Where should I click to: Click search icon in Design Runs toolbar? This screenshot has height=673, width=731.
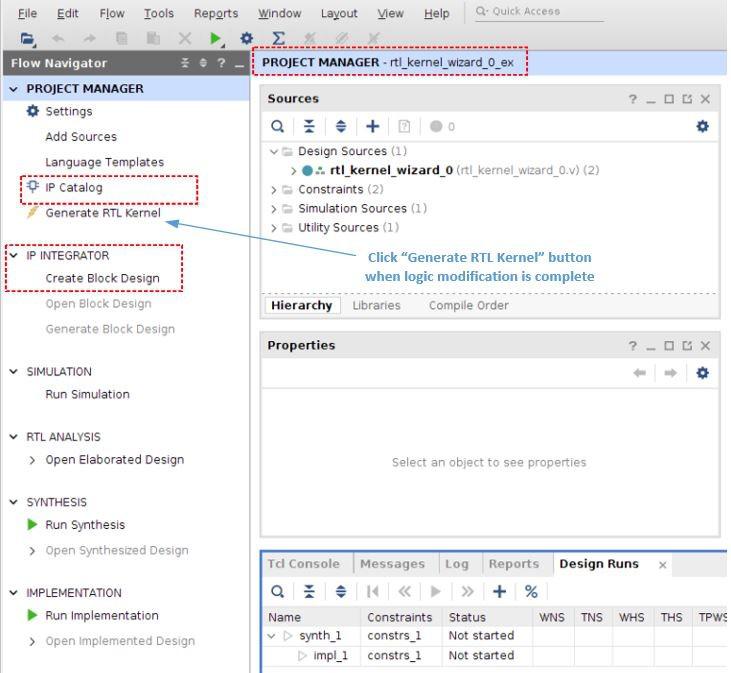click(277, 592)
